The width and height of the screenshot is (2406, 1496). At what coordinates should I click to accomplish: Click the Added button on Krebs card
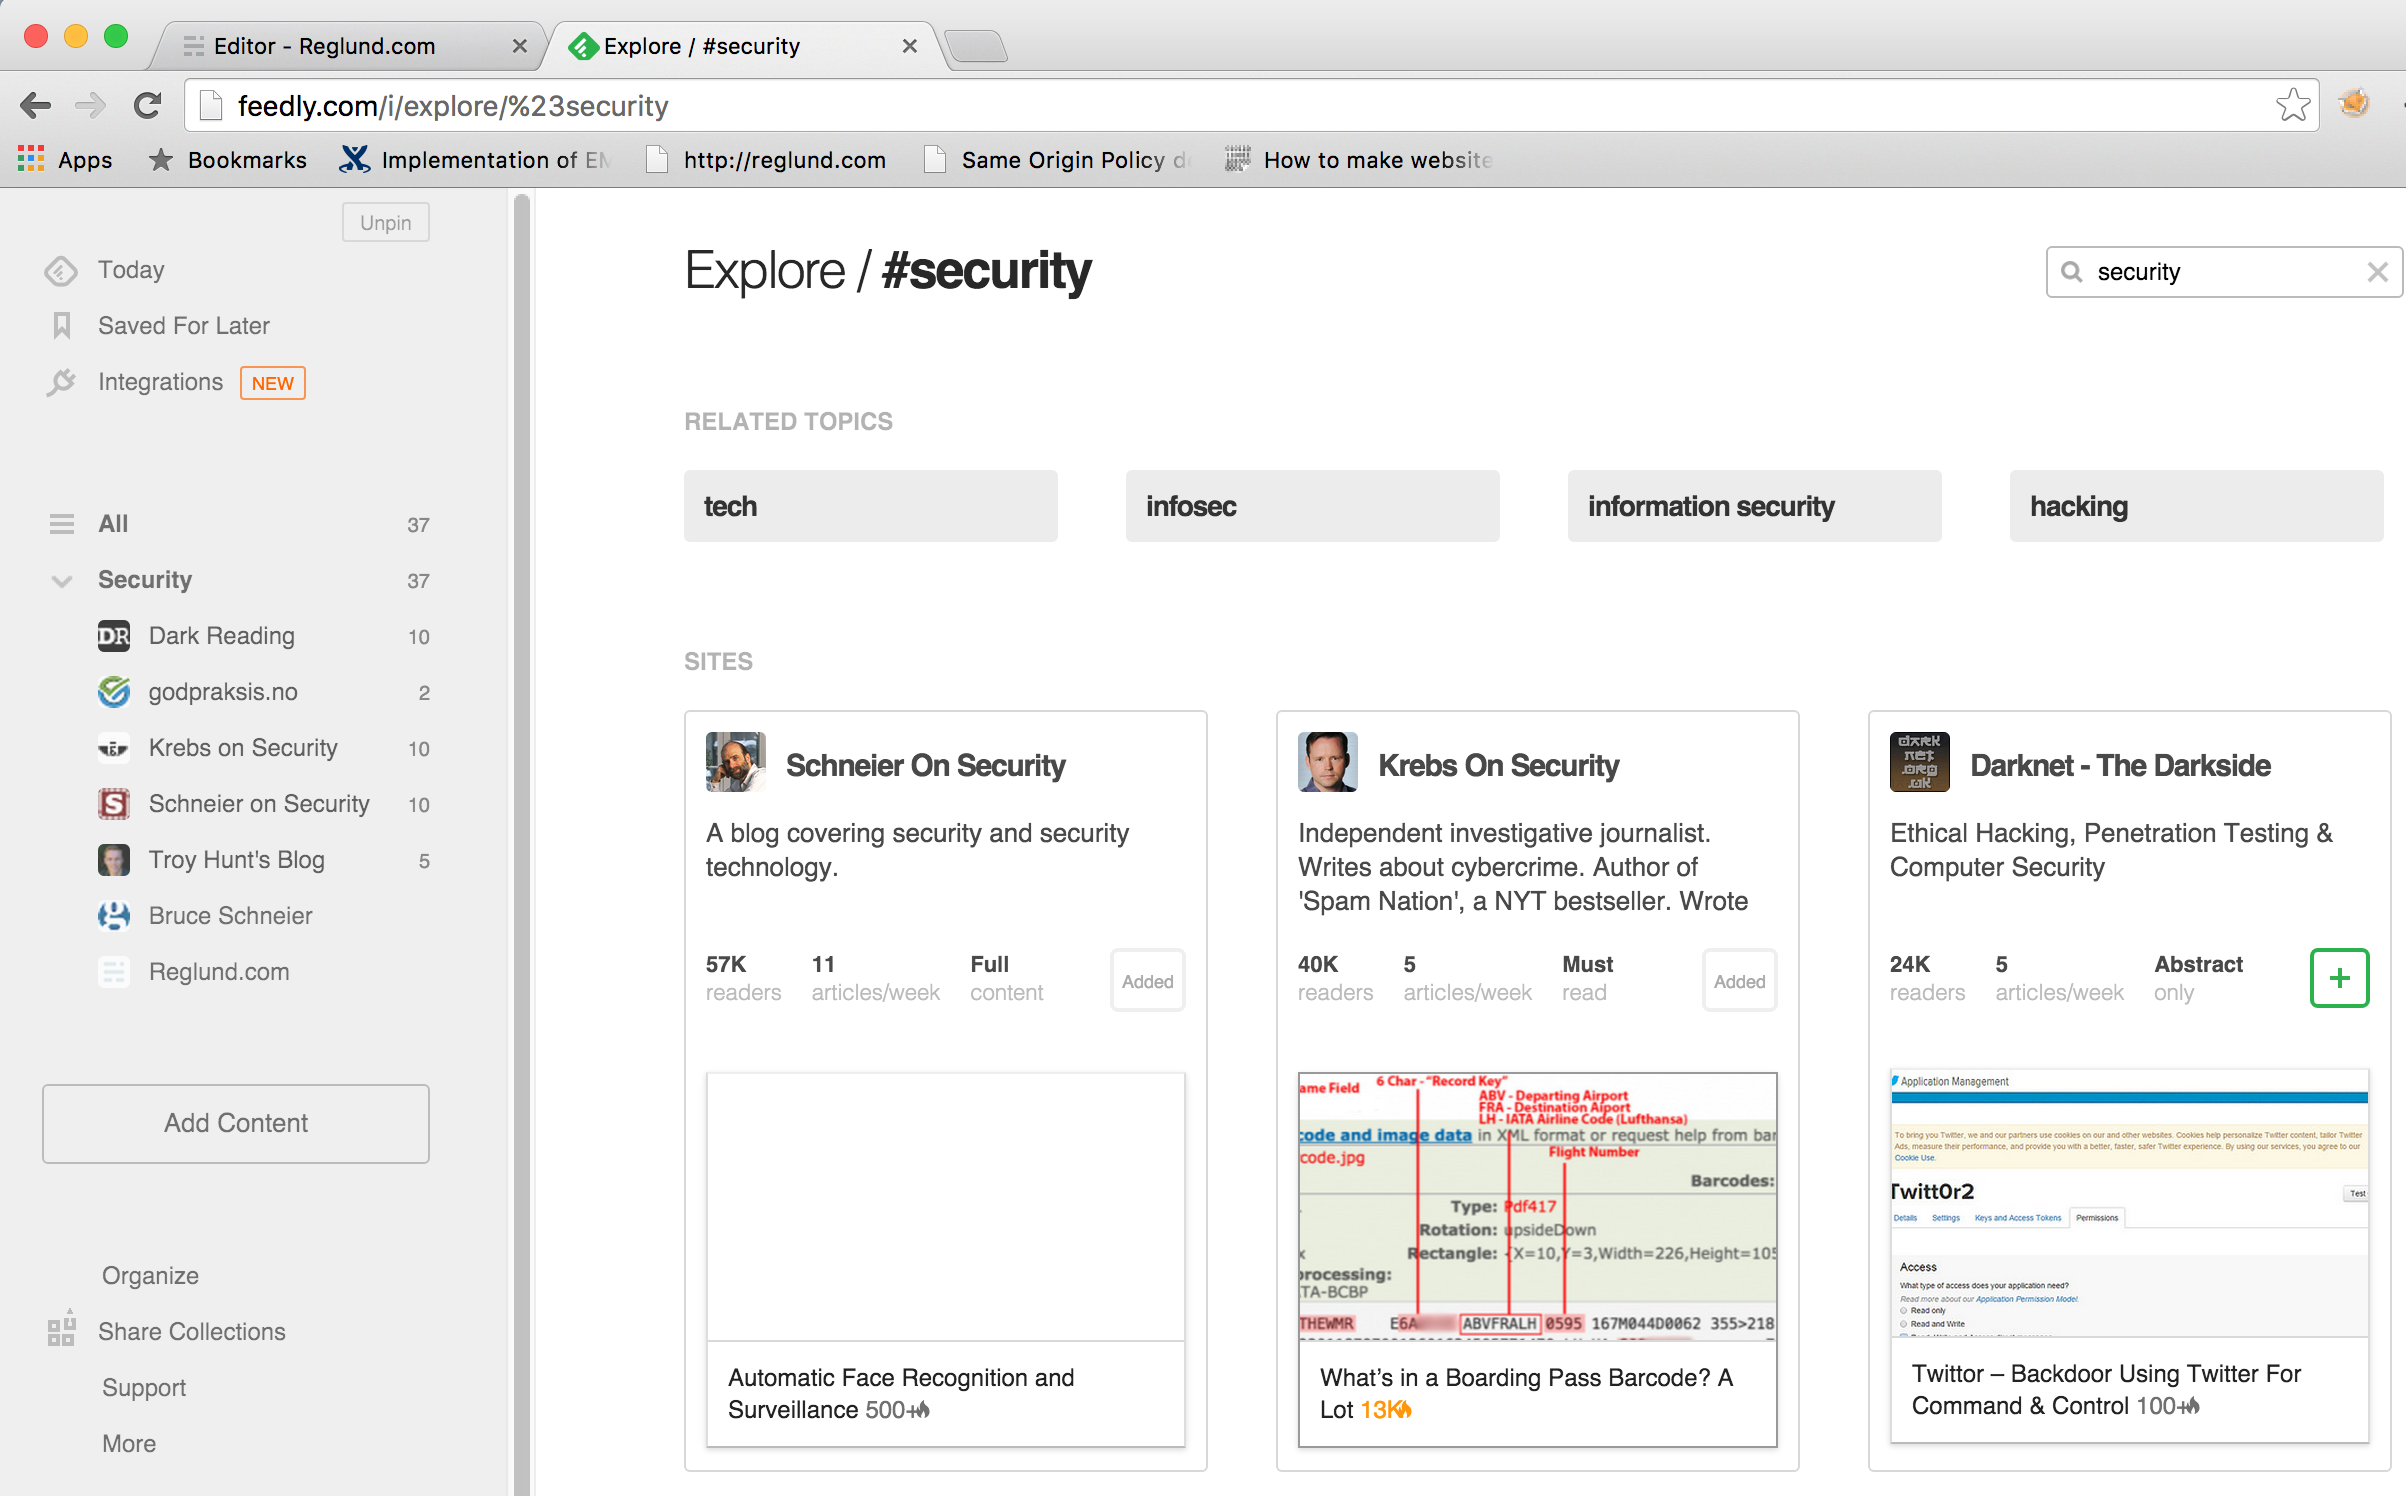click(x=1740, y=981)
